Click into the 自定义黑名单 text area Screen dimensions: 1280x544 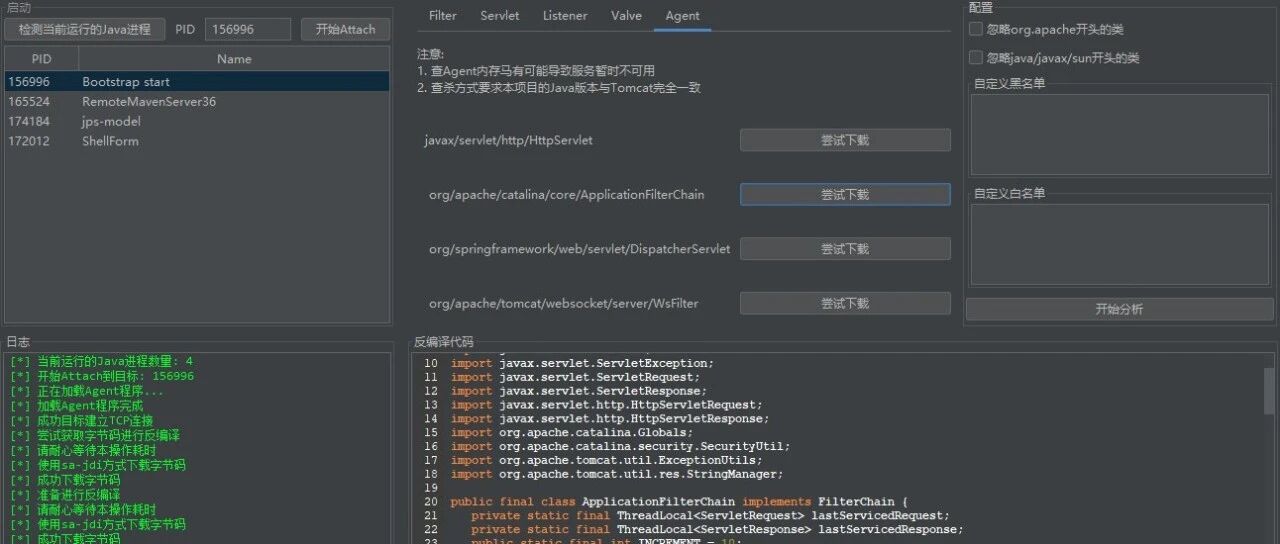pyautogui.click(x=1119, y=135)
